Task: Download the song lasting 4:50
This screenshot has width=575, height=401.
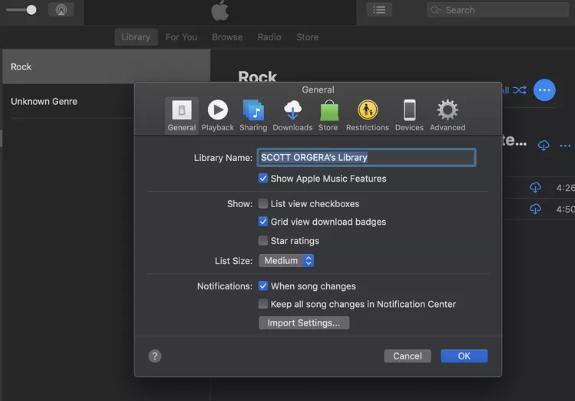Action: [x=535, y=209]
